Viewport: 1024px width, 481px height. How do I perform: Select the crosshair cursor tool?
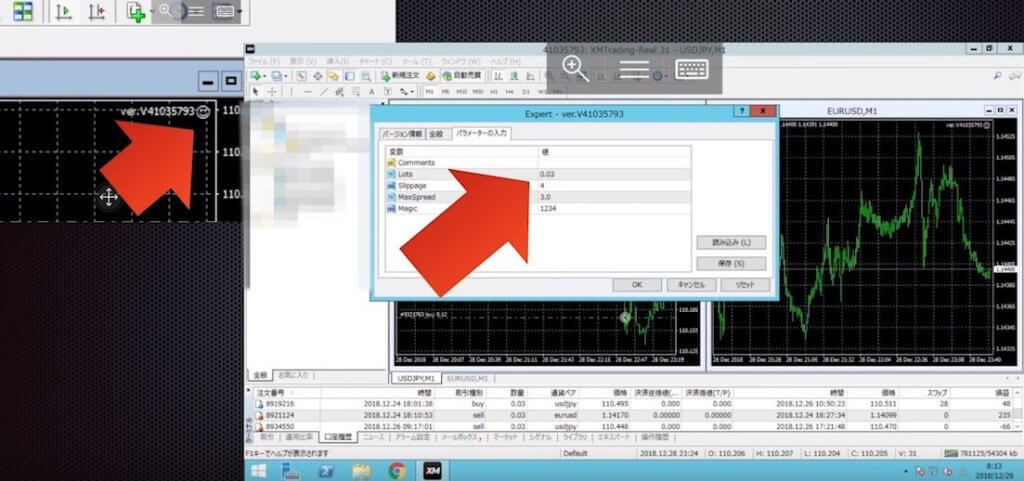[273, 91]
